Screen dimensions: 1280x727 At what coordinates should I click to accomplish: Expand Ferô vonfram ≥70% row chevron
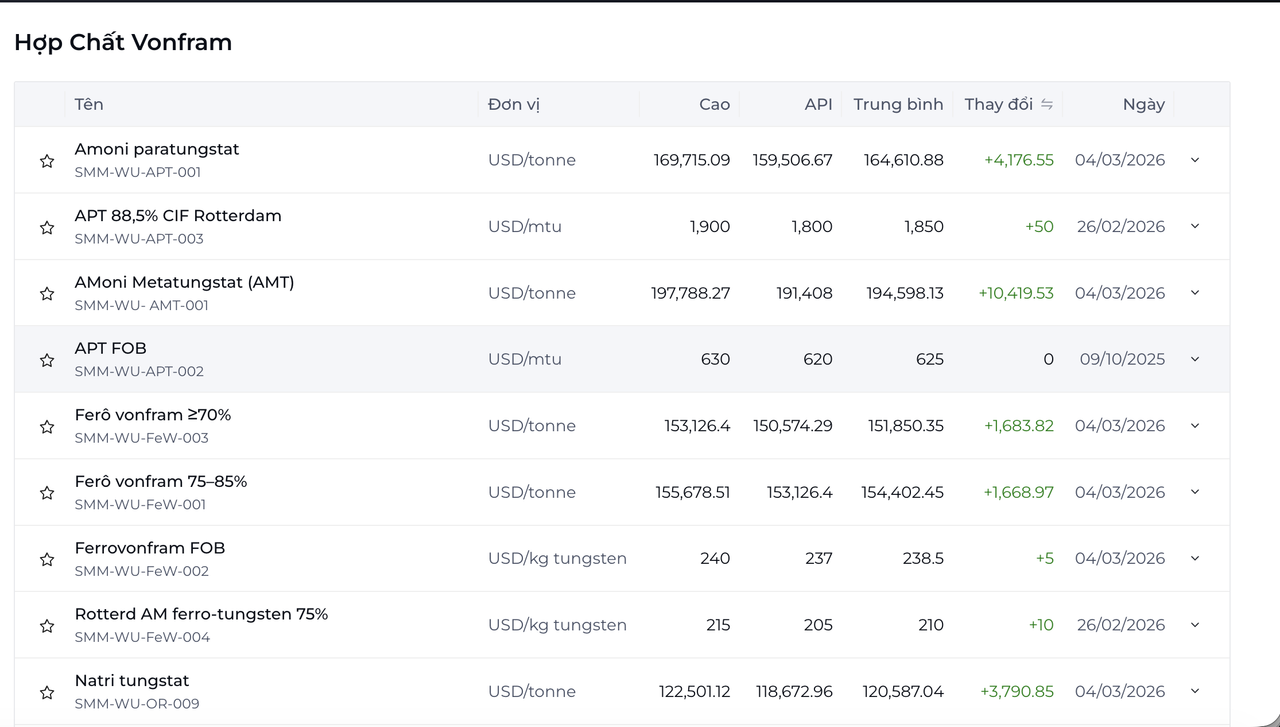pos(1195,425)
